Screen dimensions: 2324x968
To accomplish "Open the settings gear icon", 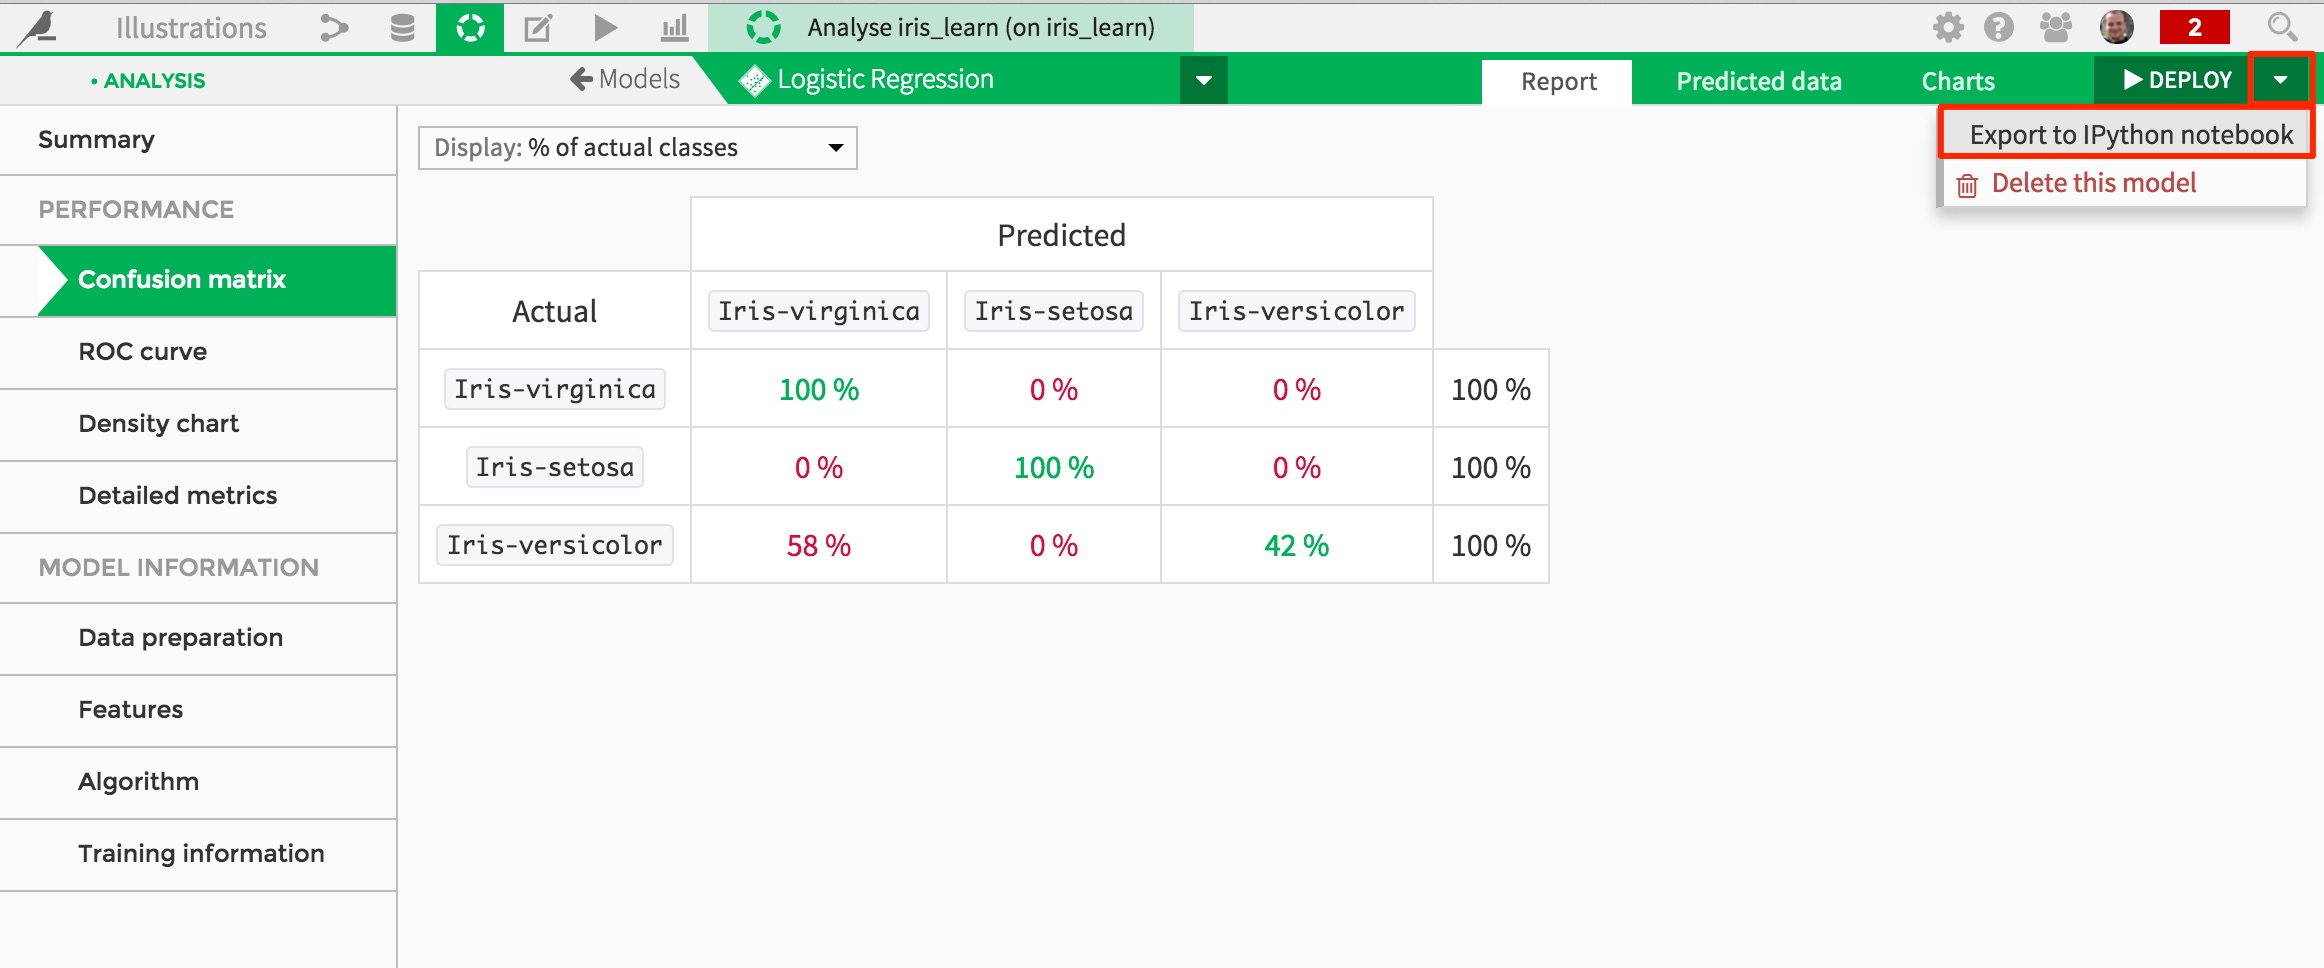I will coord(1948,27).
